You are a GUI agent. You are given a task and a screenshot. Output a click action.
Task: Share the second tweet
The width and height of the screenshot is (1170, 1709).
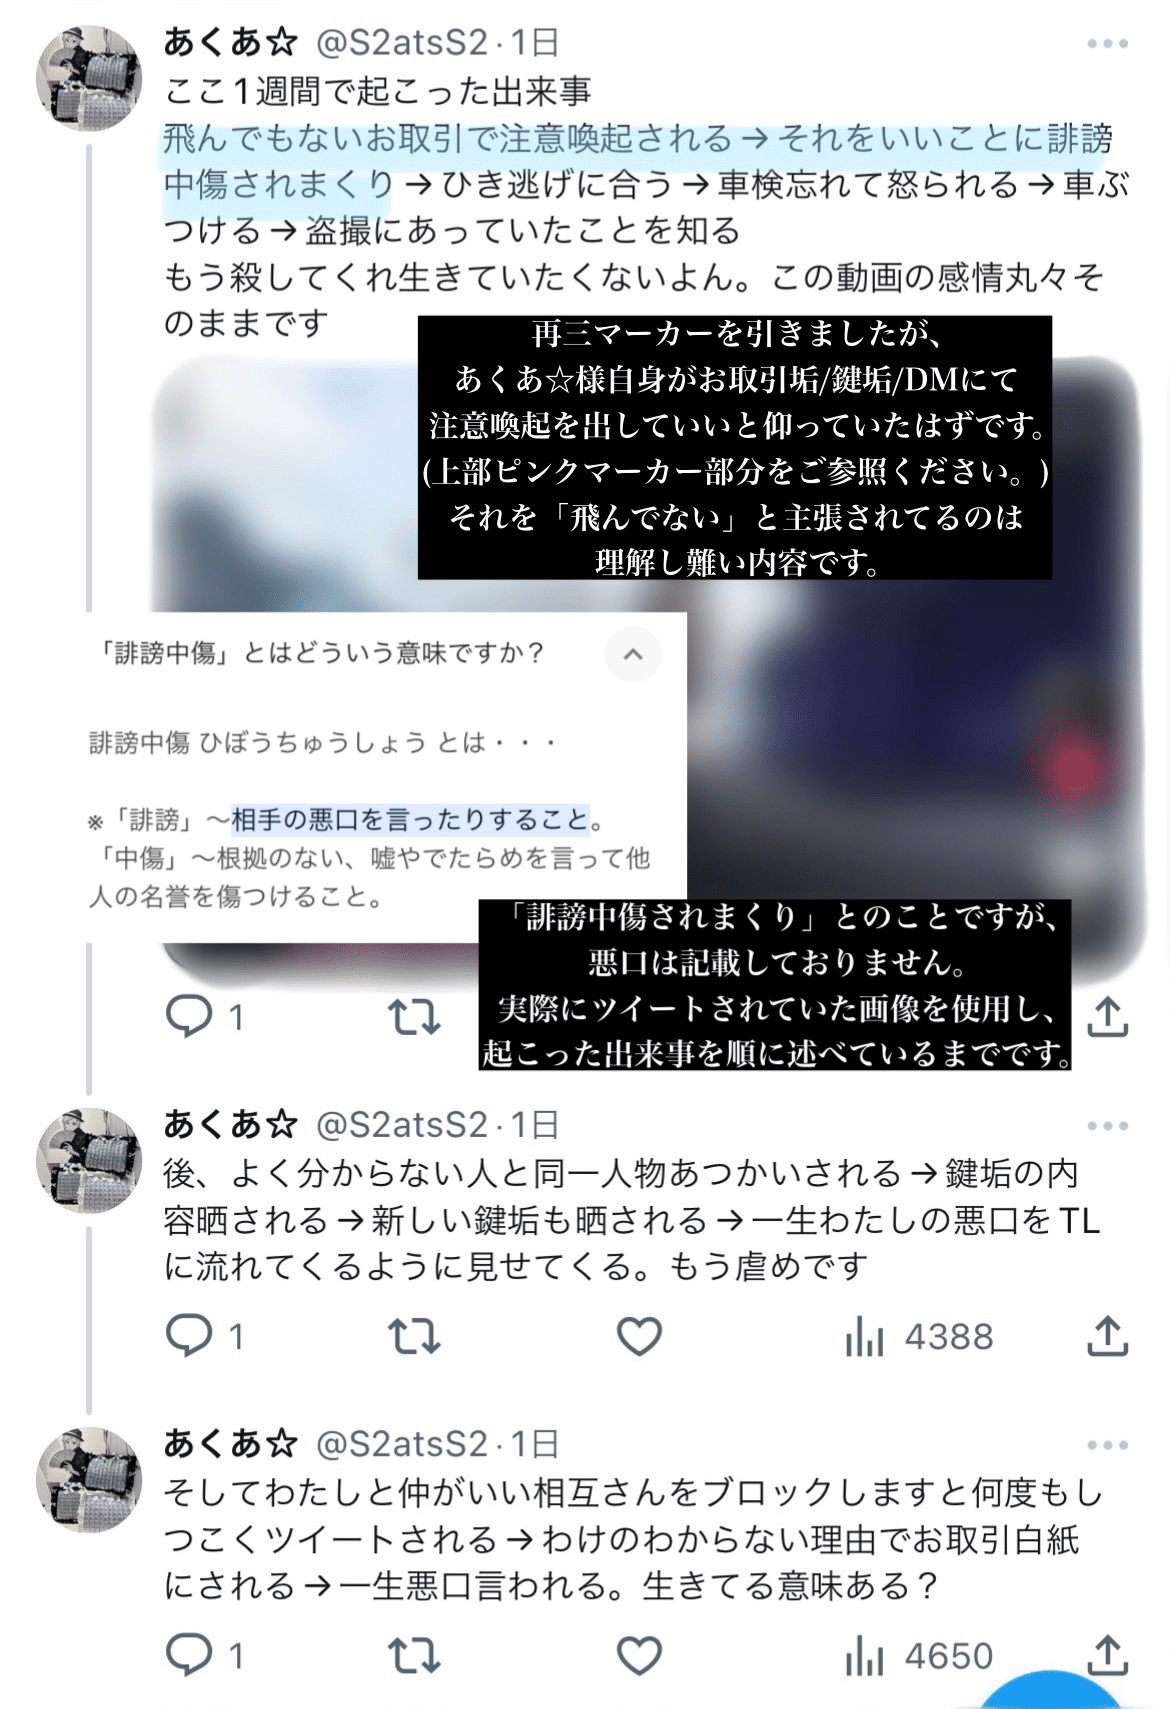pos(1107,1336)
